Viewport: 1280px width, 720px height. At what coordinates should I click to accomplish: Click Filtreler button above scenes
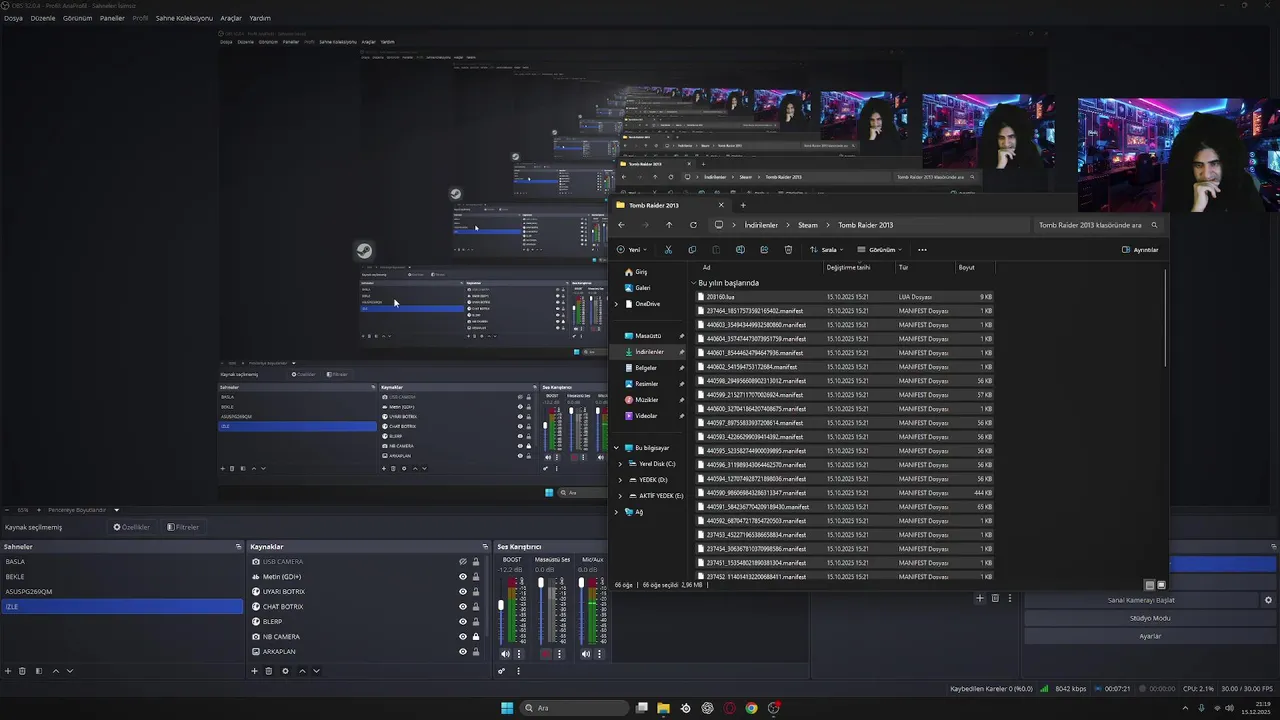183,527
